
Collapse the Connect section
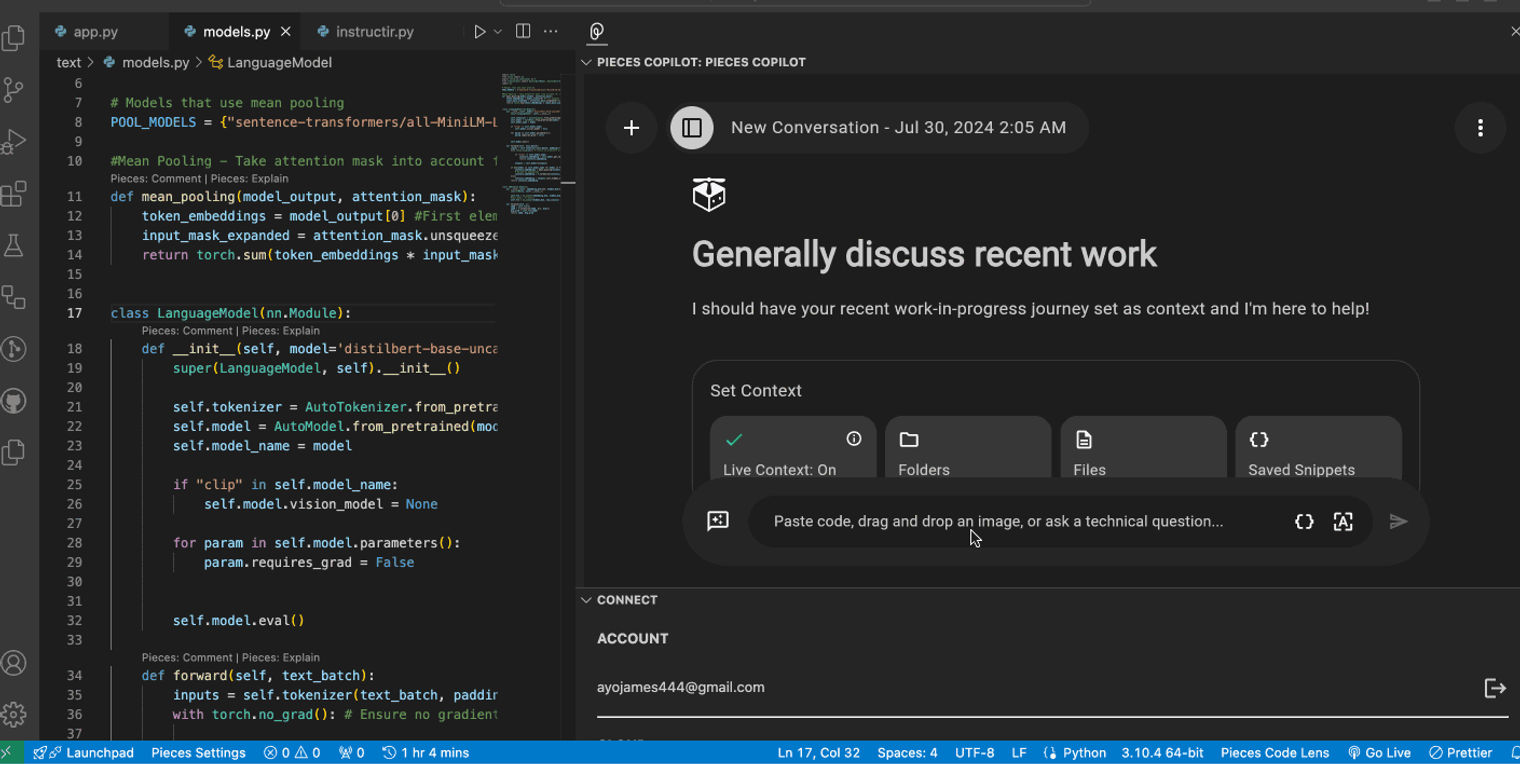[x=587, y=600]
